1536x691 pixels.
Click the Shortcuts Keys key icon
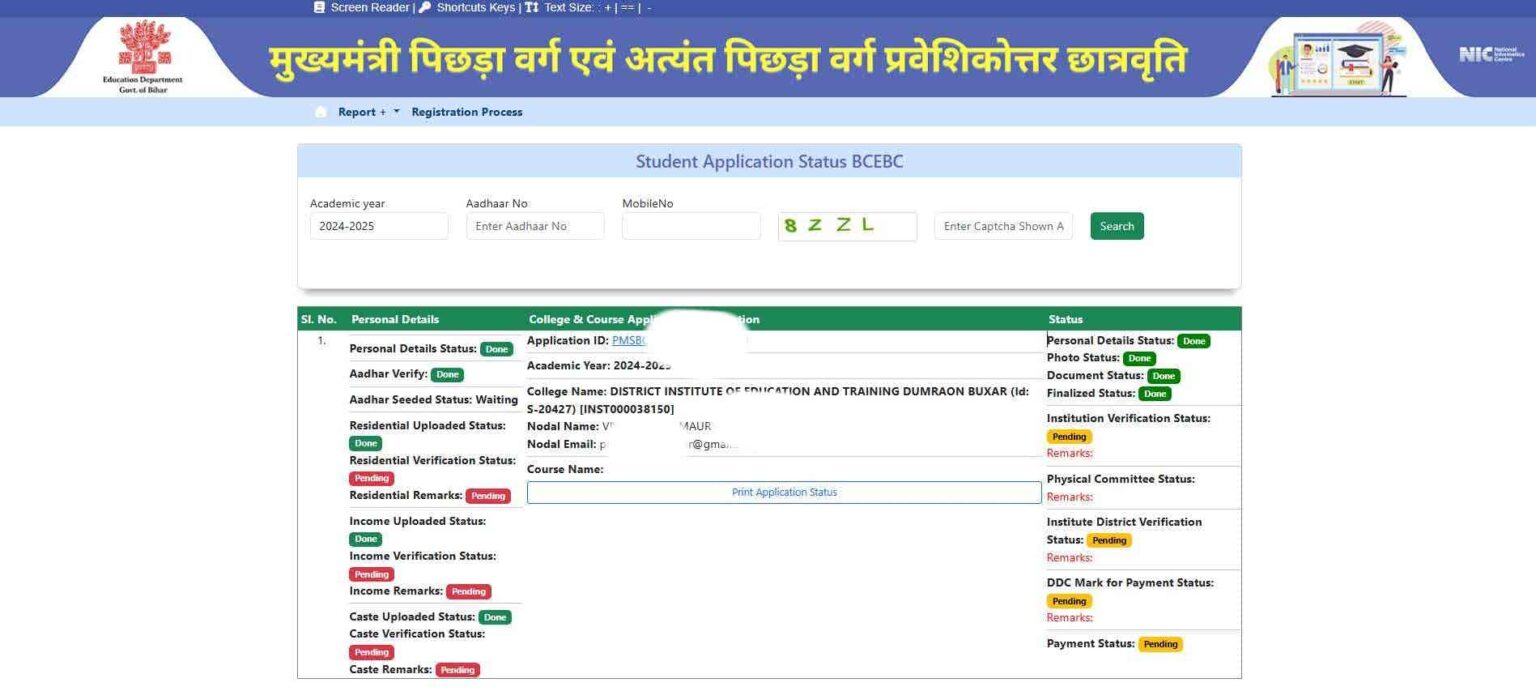(x=425, y=7)
